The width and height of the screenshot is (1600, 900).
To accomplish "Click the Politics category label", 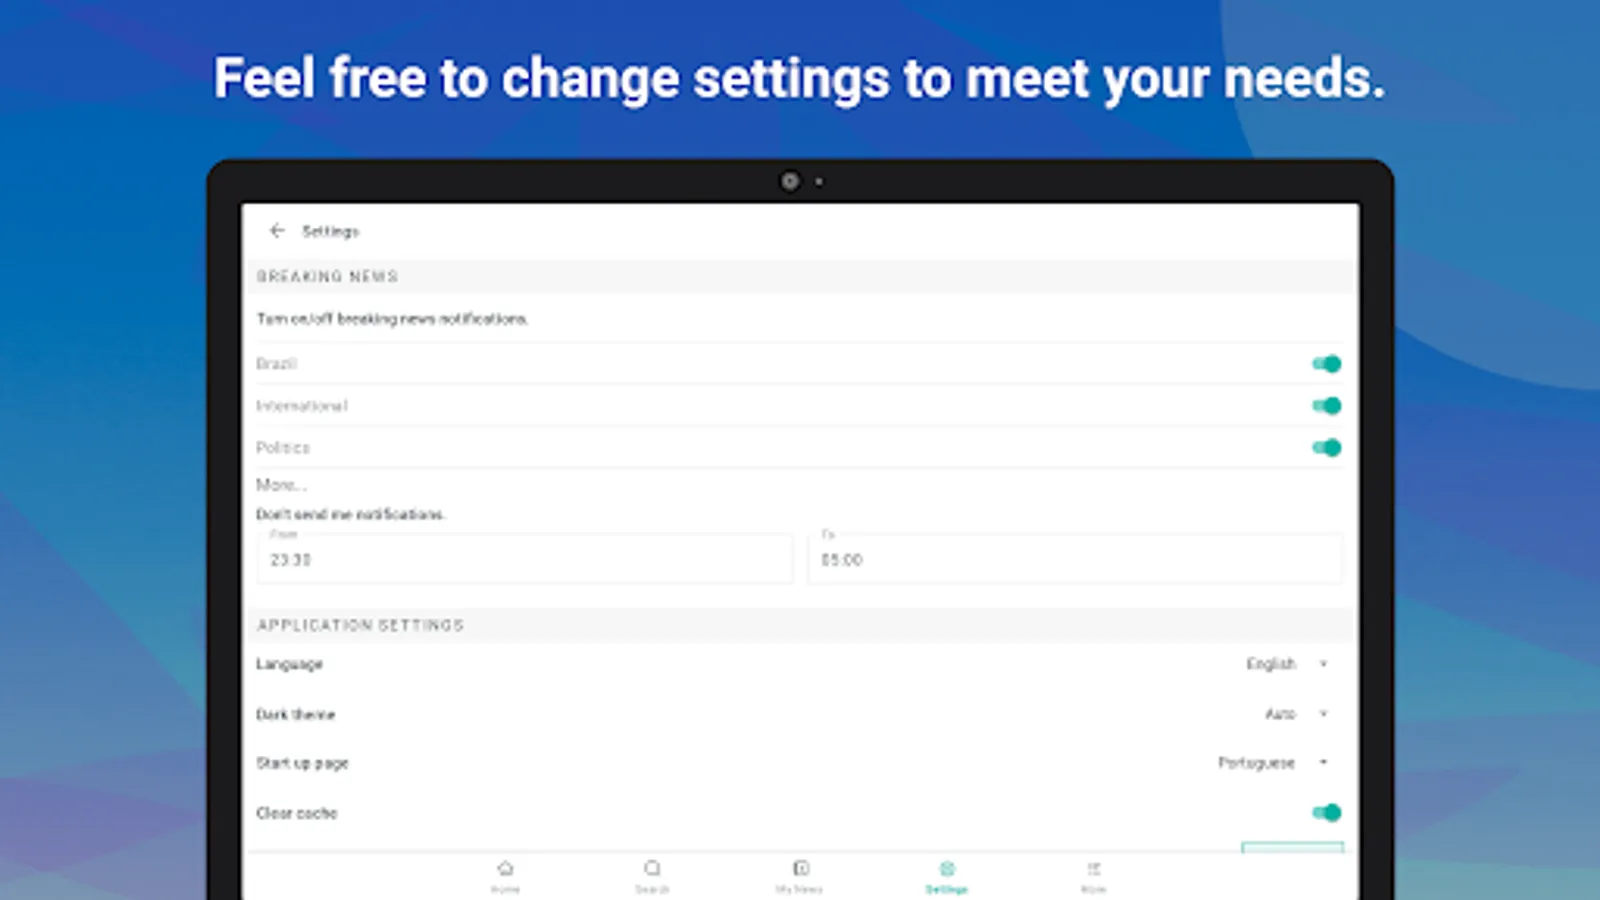I will (283, 448).
